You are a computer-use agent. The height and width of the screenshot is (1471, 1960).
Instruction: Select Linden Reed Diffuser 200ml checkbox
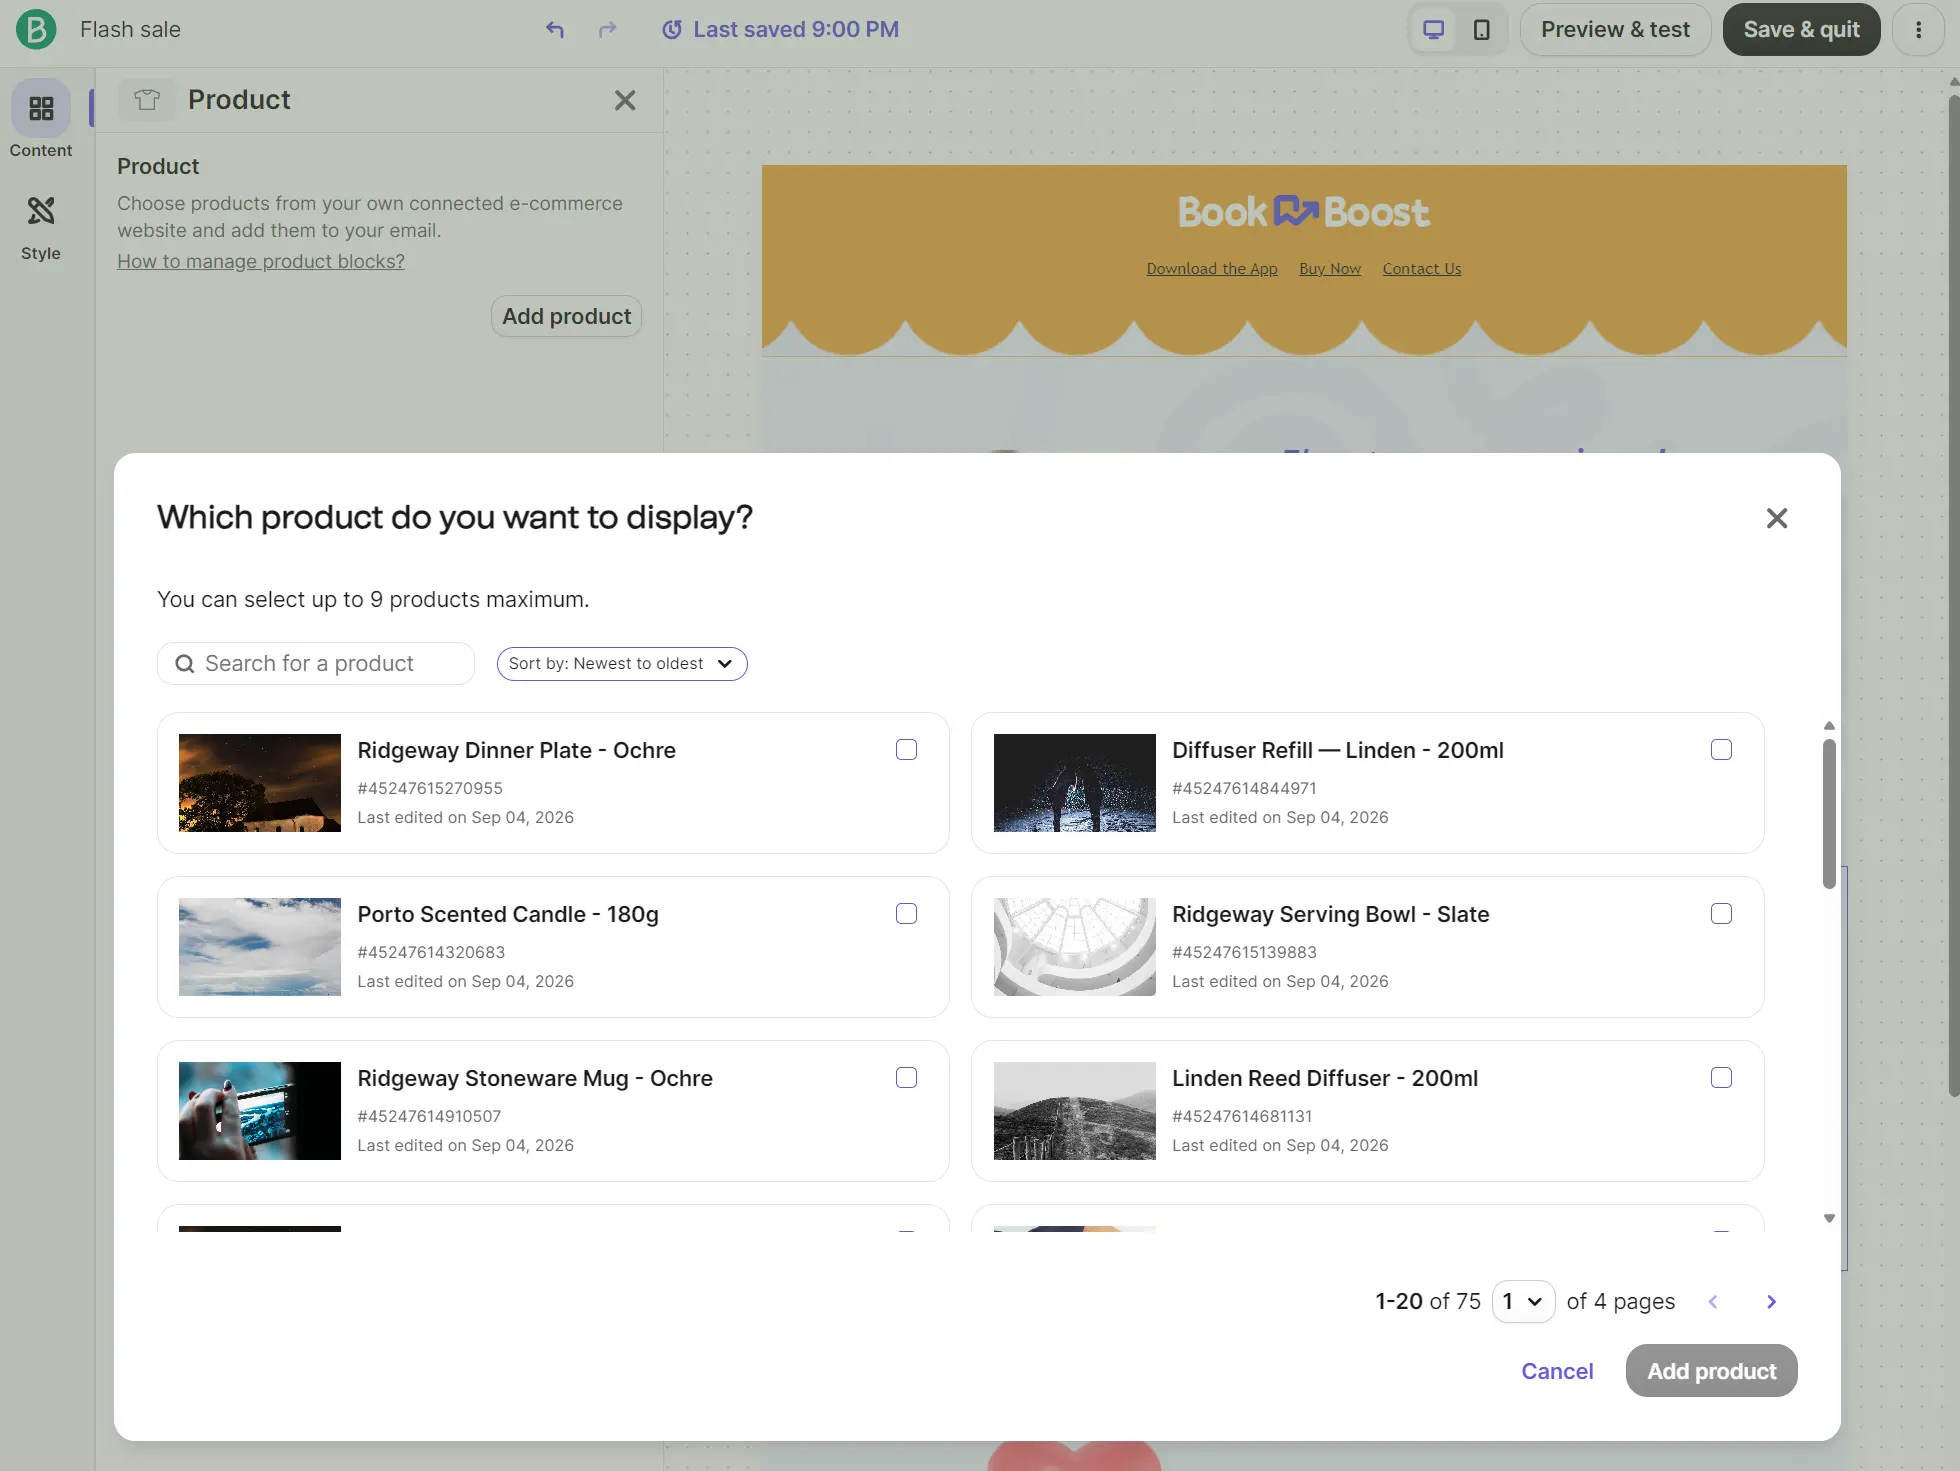(1722, 1078)
